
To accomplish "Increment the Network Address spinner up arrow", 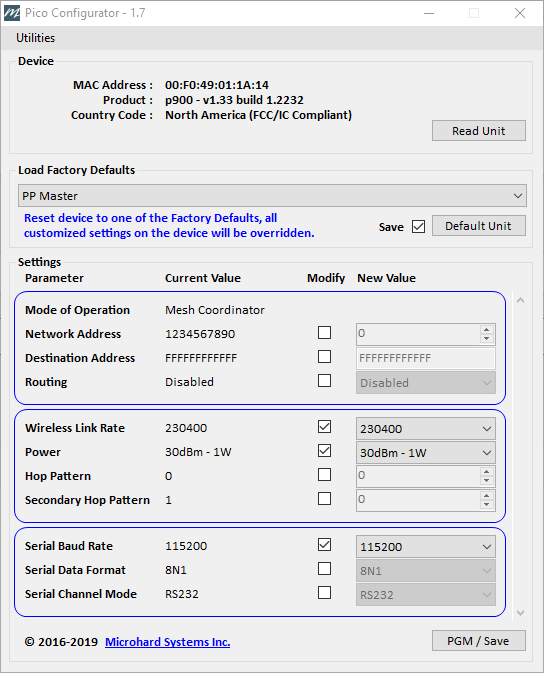I will point(486,330).
